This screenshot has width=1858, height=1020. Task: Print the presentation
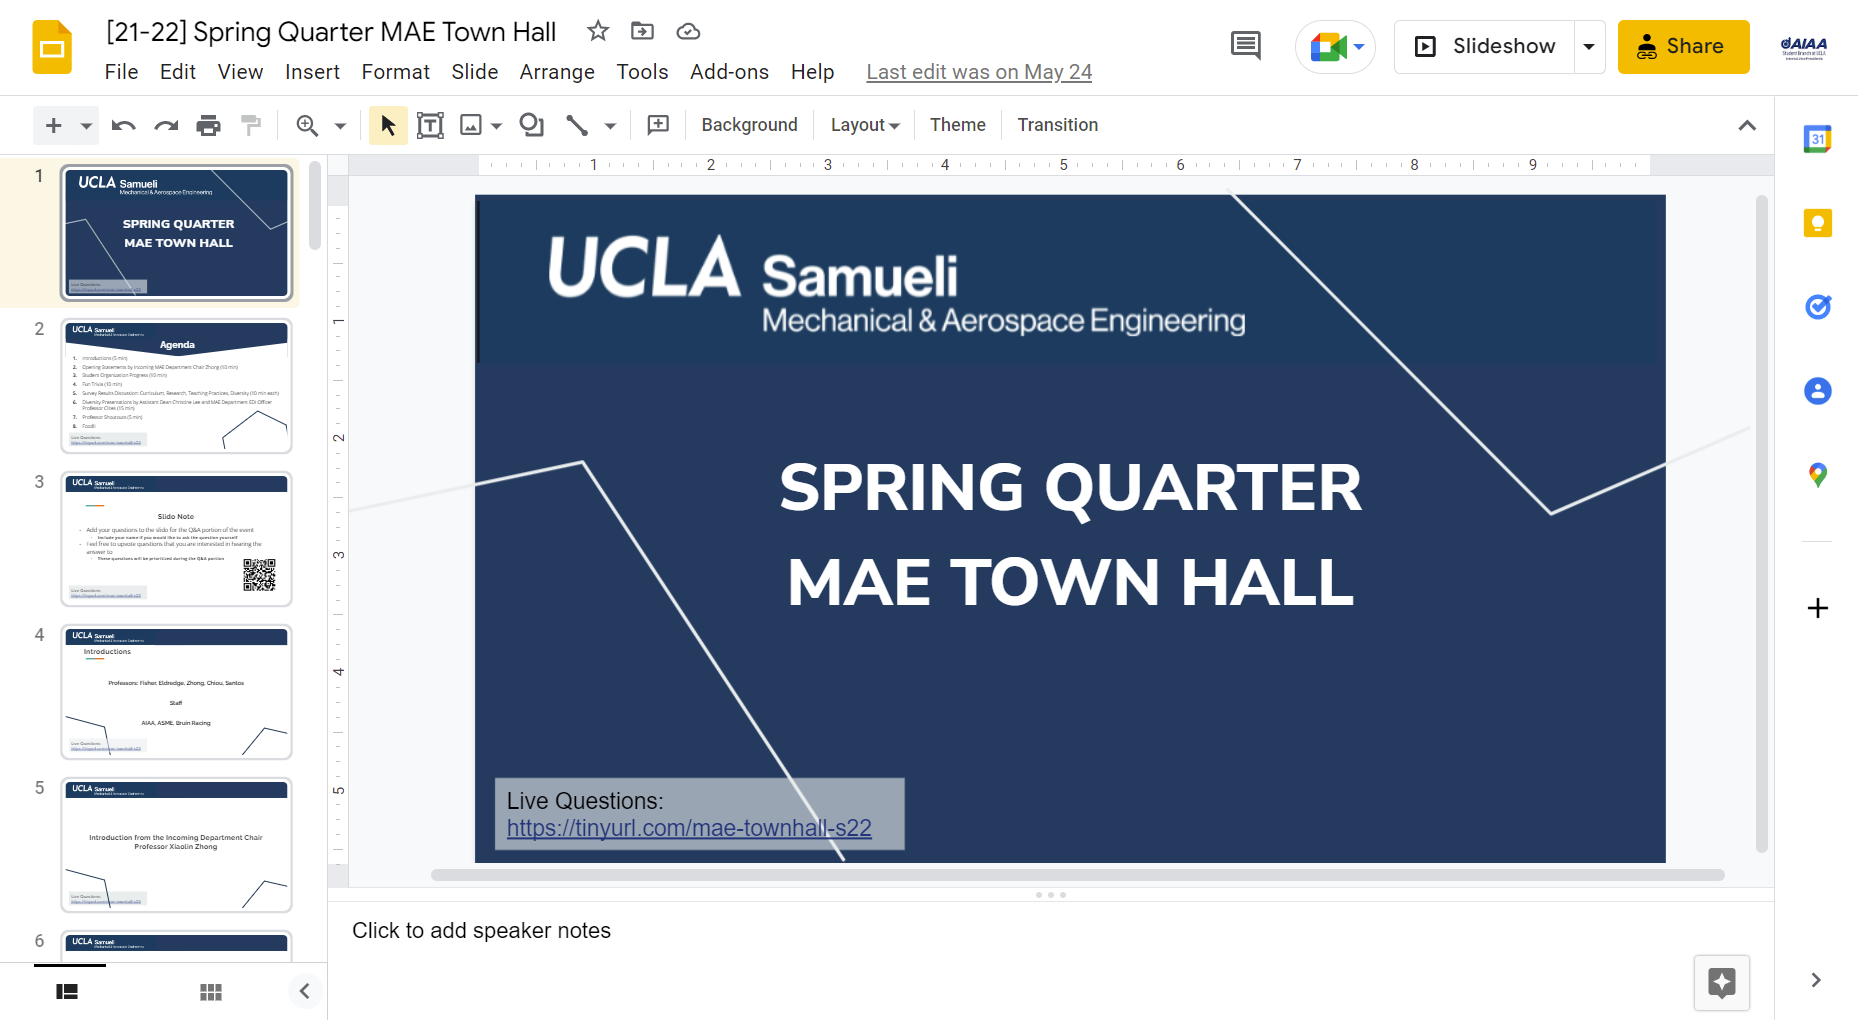(208, 125)
